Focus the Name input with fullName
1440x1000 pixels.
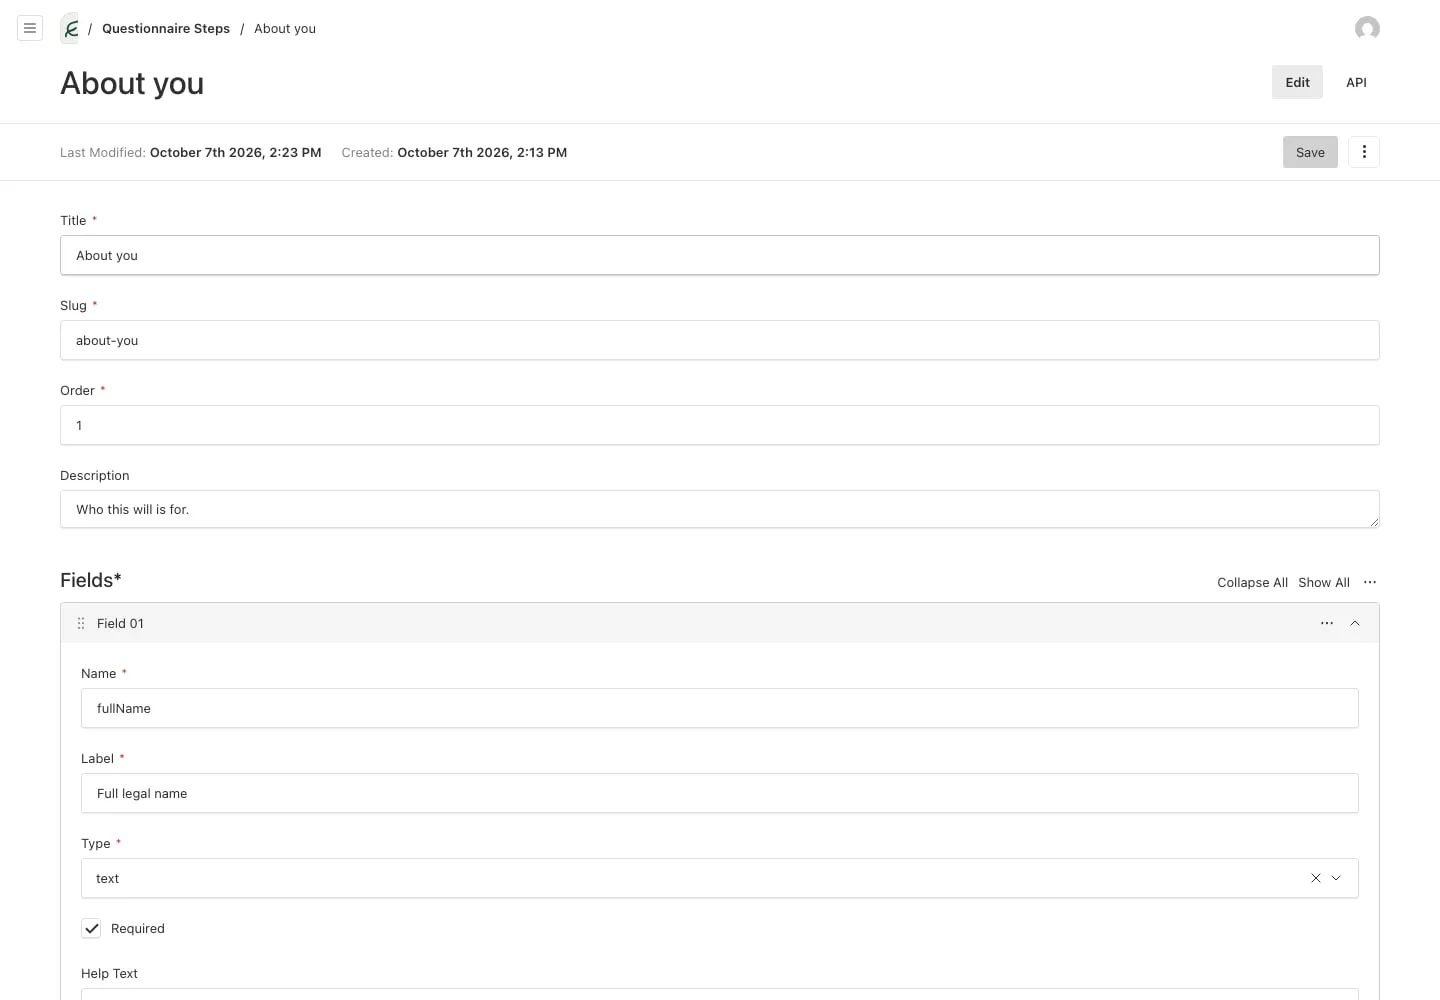click(x=720, y=708)
